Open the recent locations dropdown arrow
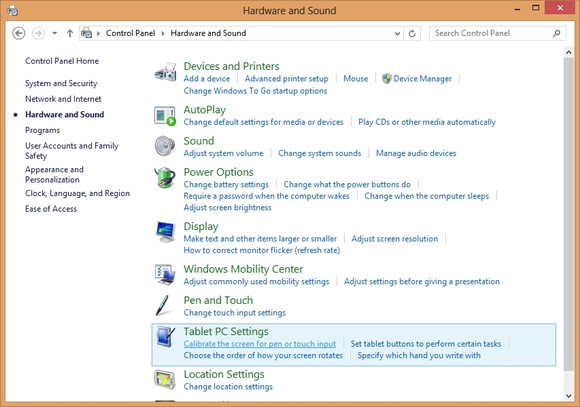This screenshot has height=407, width=580. point(54,33)
